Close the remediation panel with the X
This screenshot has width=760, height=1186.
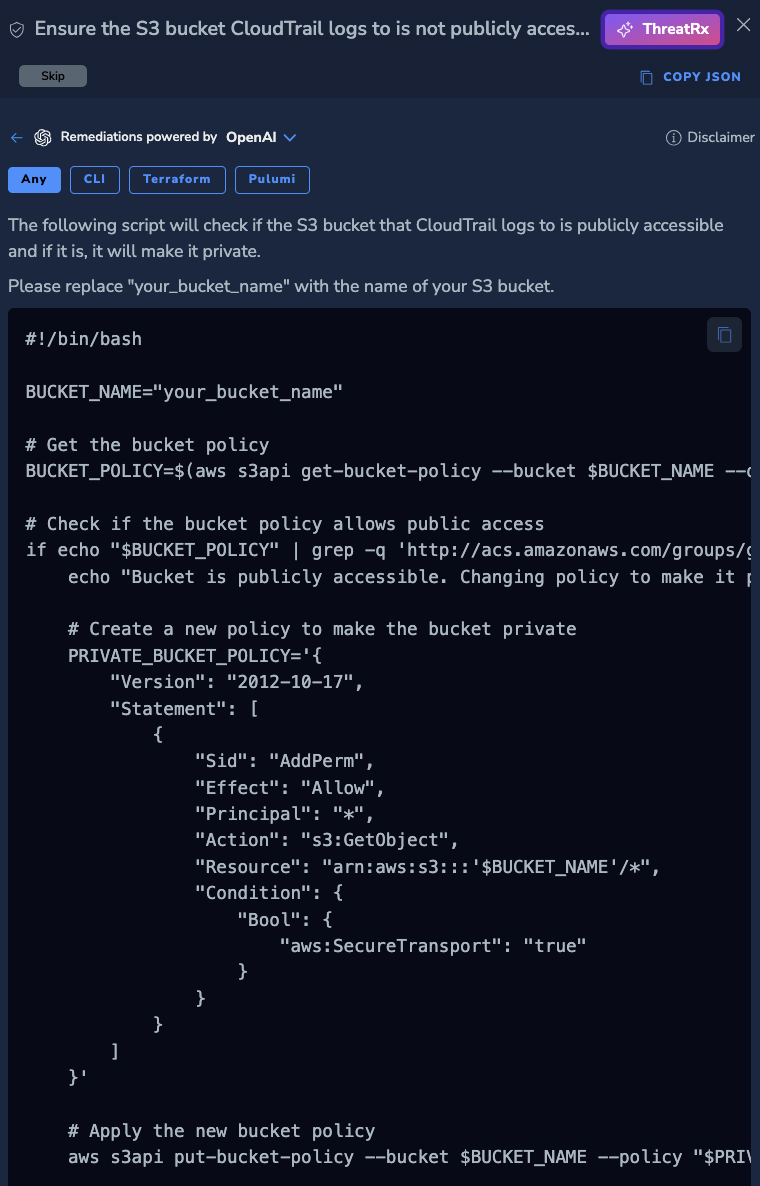coord(743,26)
